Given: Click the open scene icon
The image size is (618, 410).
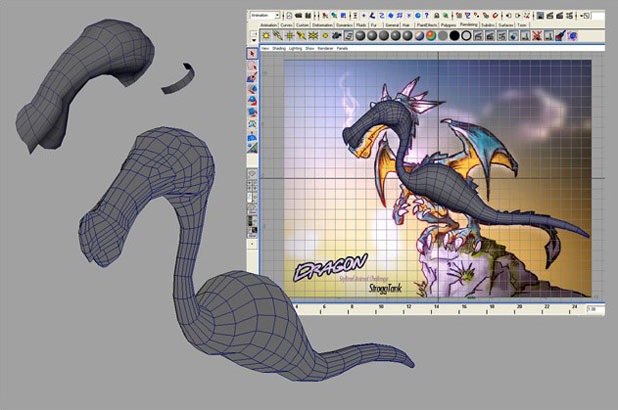Looking at the screenshot, I should click(x=298, y=15).
